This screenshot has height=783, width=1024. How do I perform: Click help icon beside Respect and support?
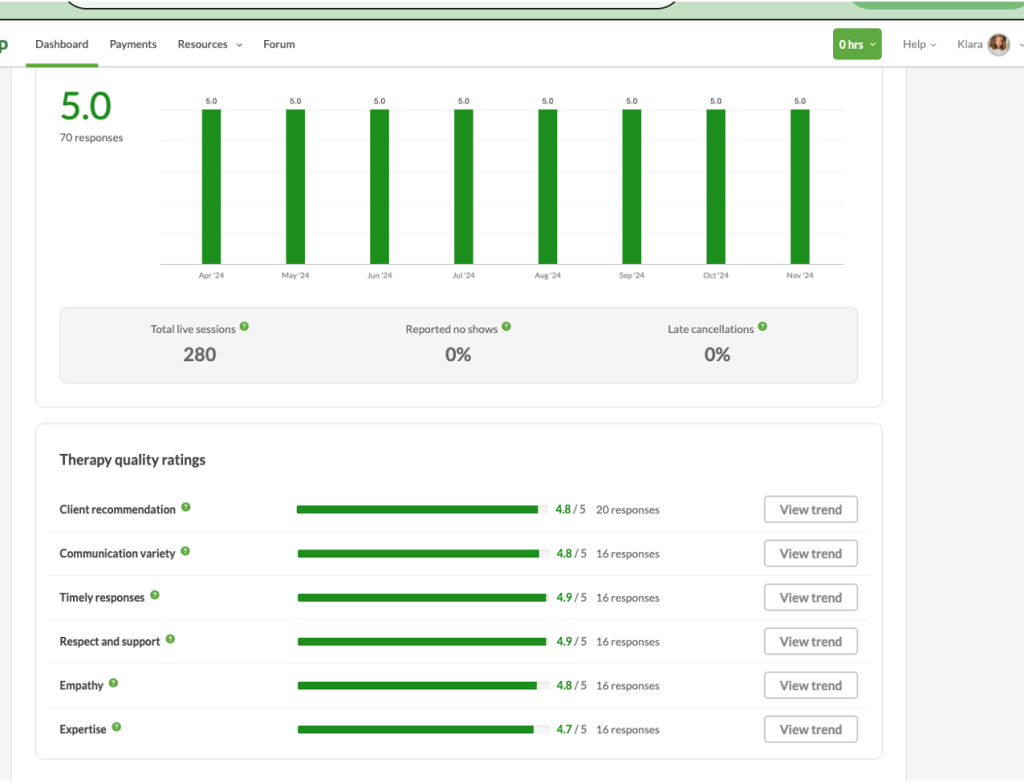(x=171, y=640)
